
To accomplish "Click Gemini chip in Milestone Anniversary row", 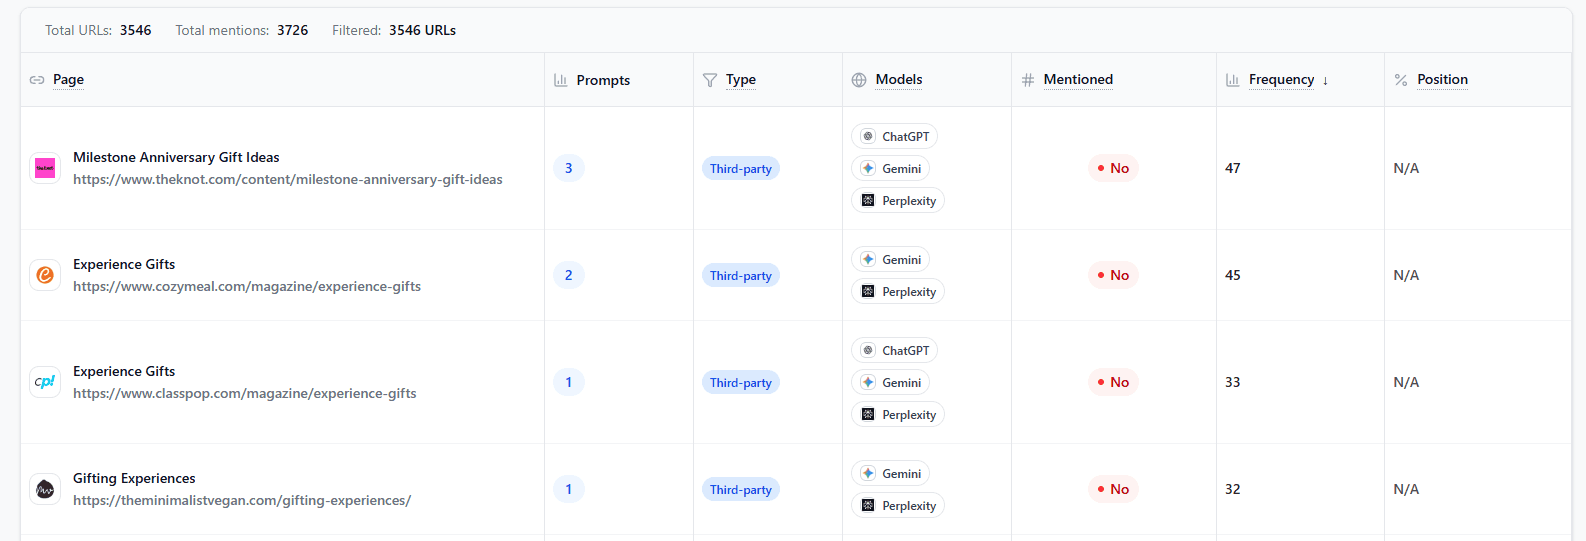I will coord(891,169).
